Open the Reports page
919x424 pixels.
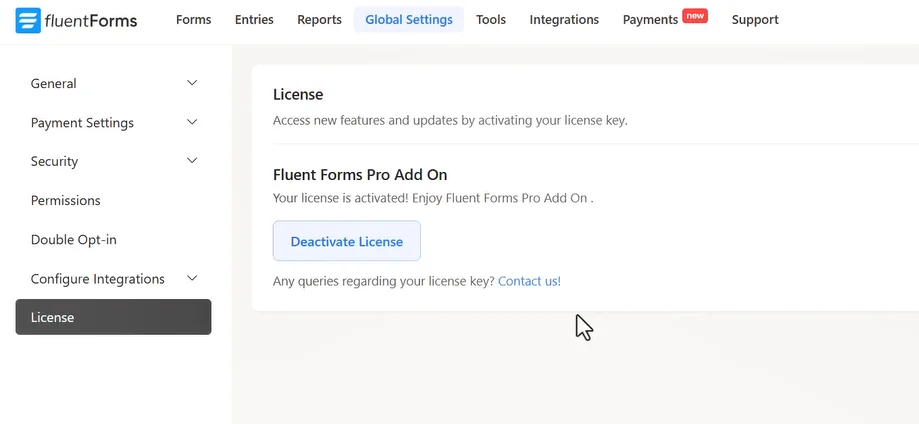pos(319,20)
